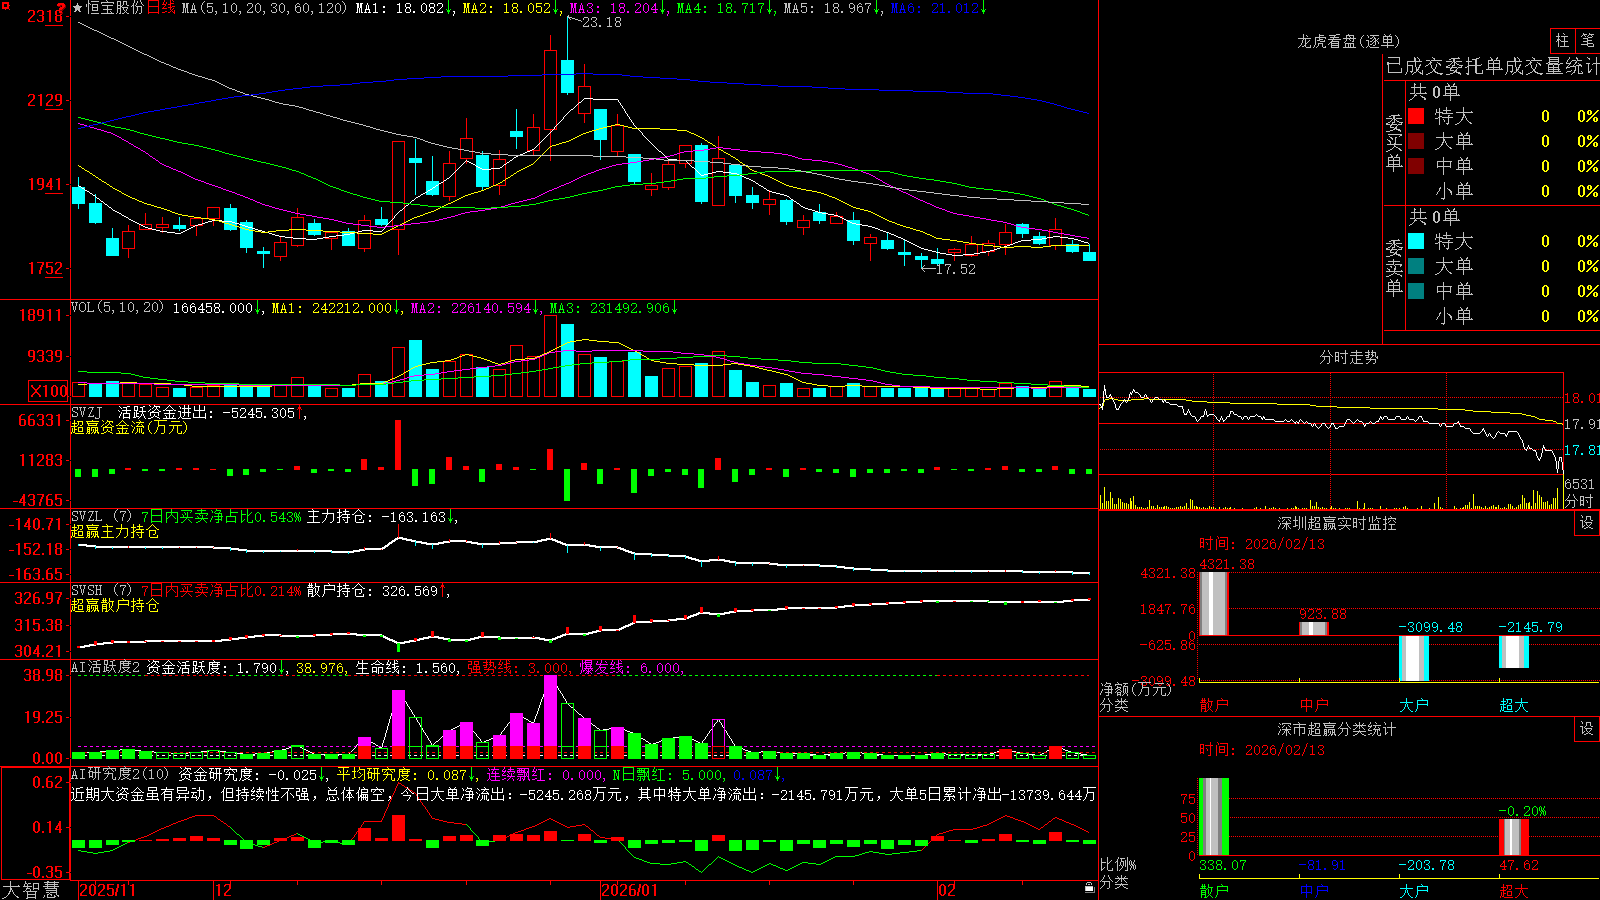
Task: Click the 12 month marker on timeline
Action: click(x=224, y=890)
